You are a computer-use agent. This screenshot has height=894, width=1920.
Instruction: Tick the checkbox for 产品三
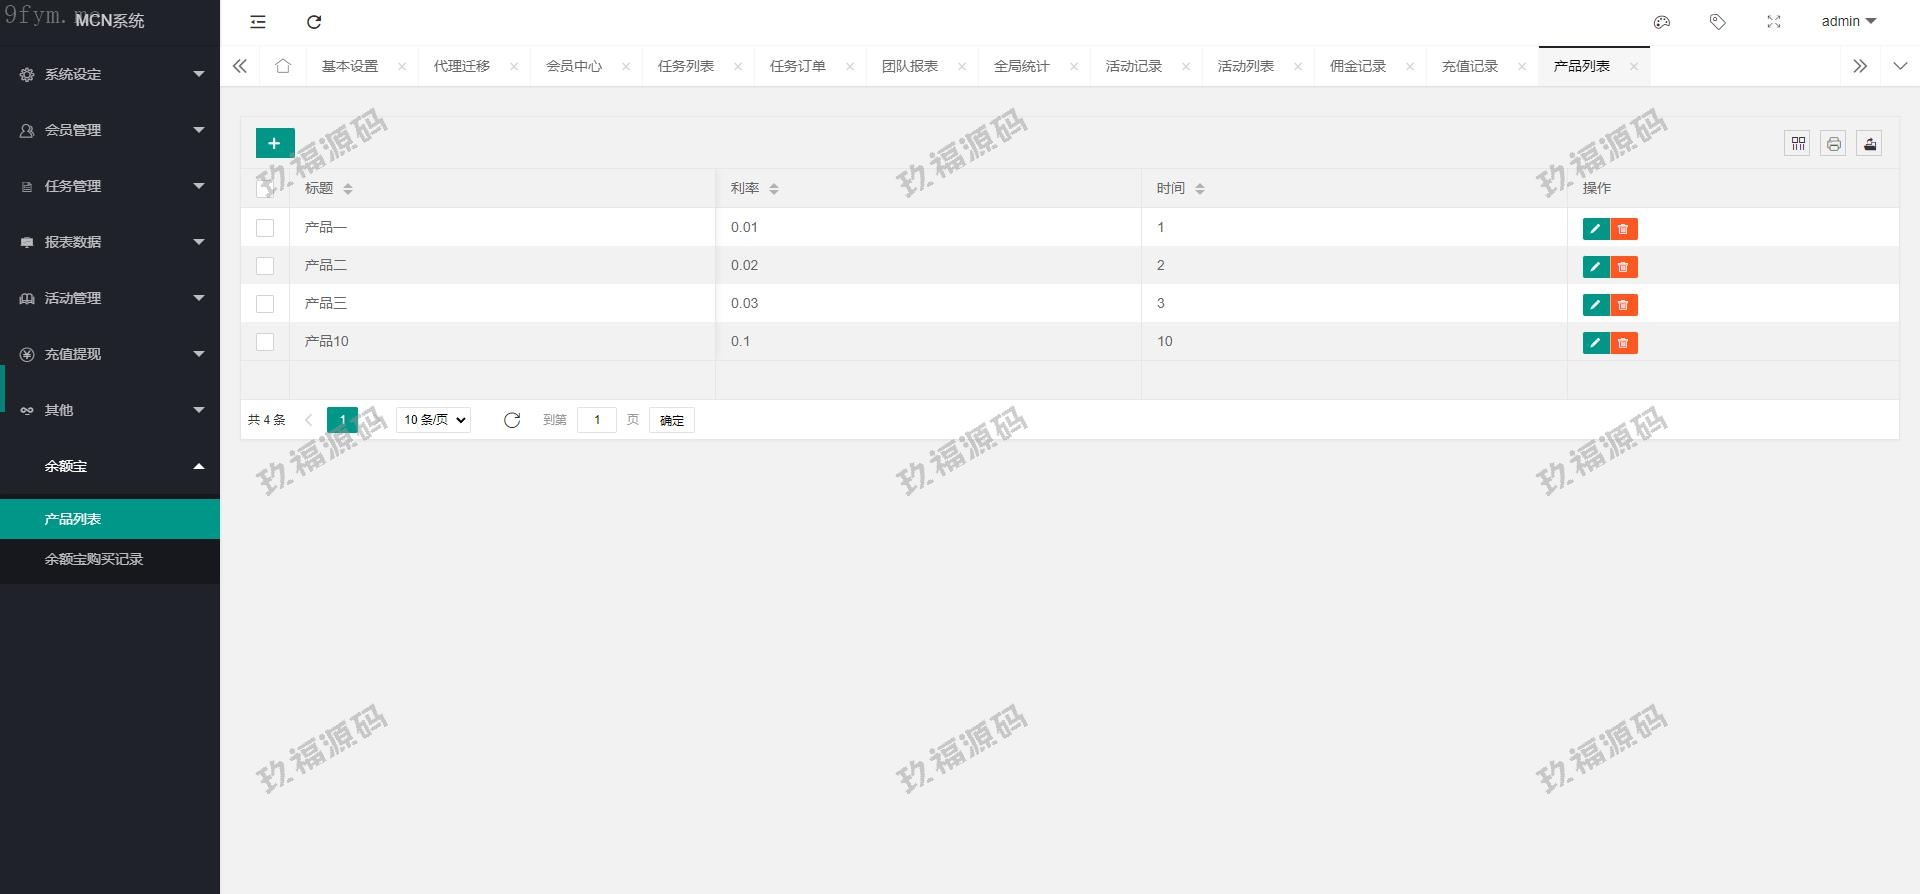265,304
